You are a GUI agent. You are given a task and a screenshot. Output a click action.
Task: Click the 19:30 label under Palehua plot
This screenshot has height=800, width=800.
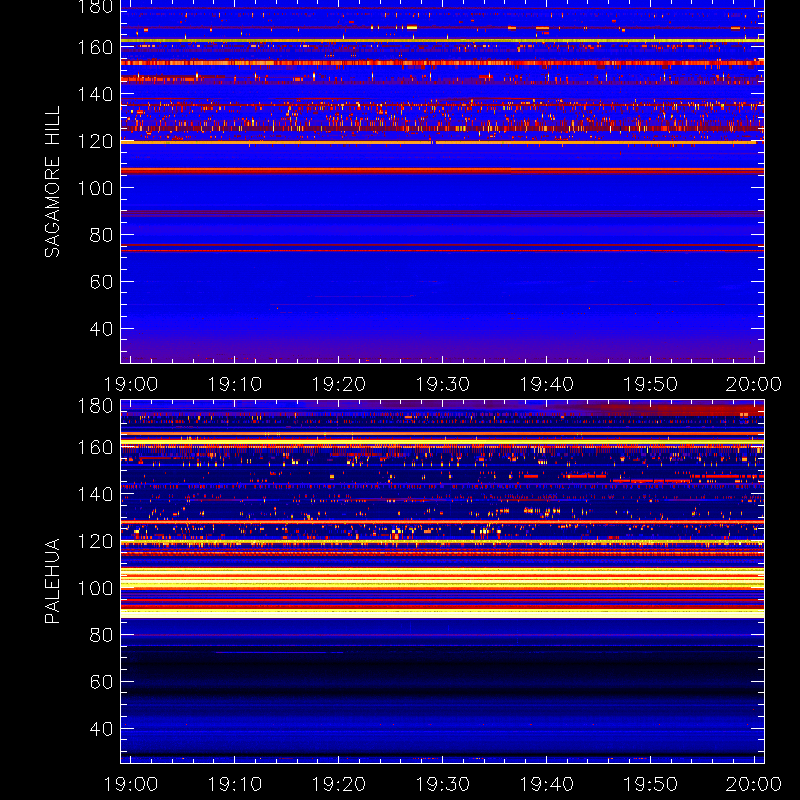[442, 784]
